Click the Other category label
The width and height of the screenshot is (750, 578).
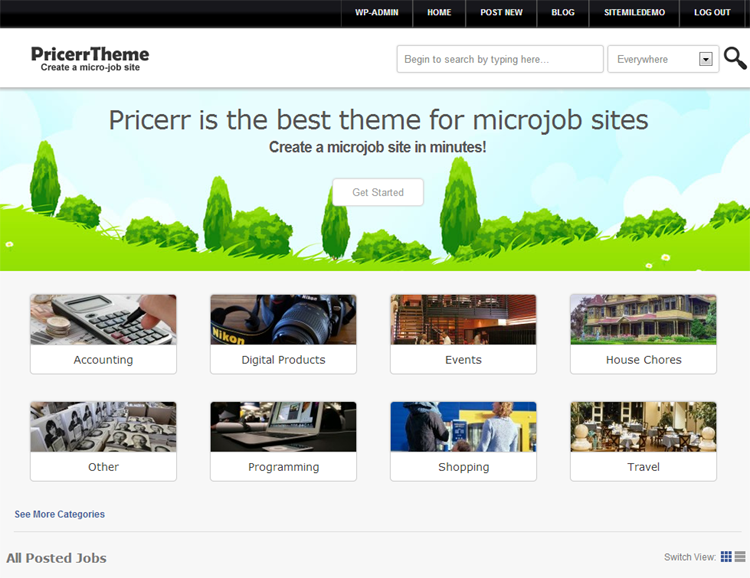click(x=103, y=467)
